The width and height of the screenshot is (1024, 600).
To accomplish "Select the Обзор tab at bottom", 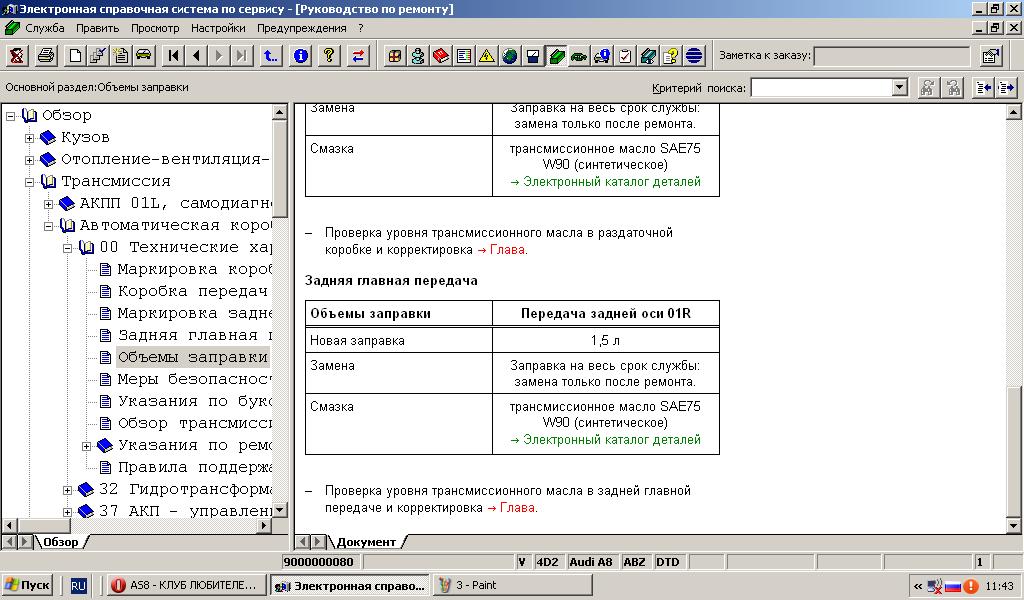I will (x=60, y=542).
